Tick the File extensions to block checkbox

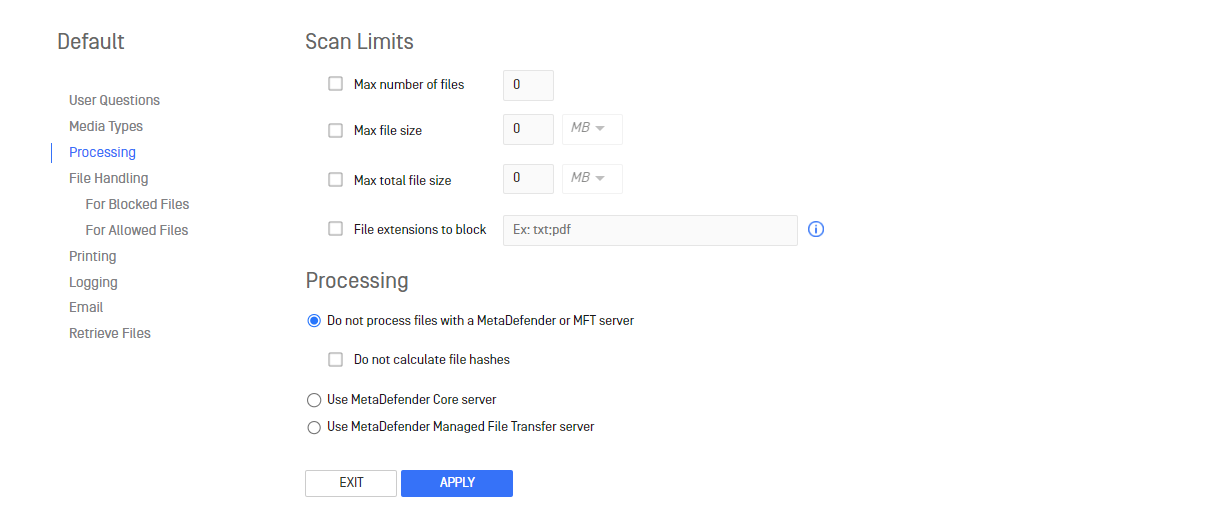[336, 229]
